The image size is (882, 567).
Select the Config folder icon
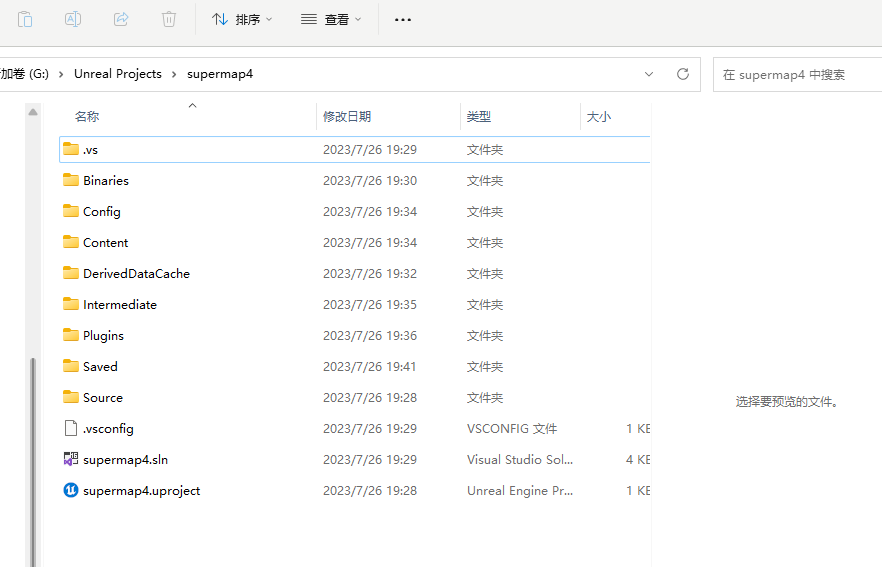coord(71,211)
